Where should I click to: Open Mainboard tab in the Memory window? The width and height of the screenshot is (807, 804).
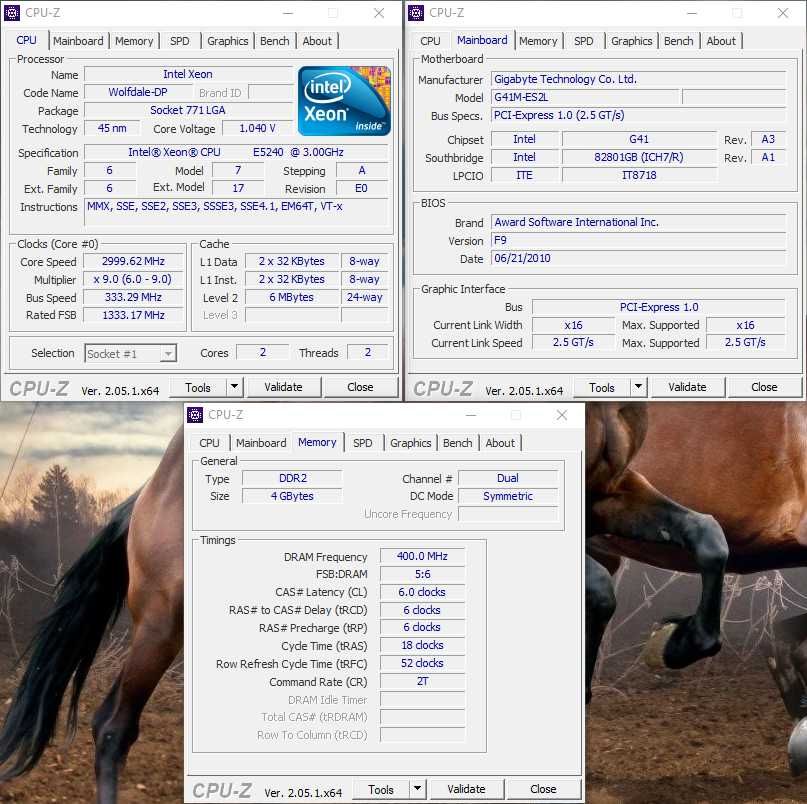click(261, 443)
